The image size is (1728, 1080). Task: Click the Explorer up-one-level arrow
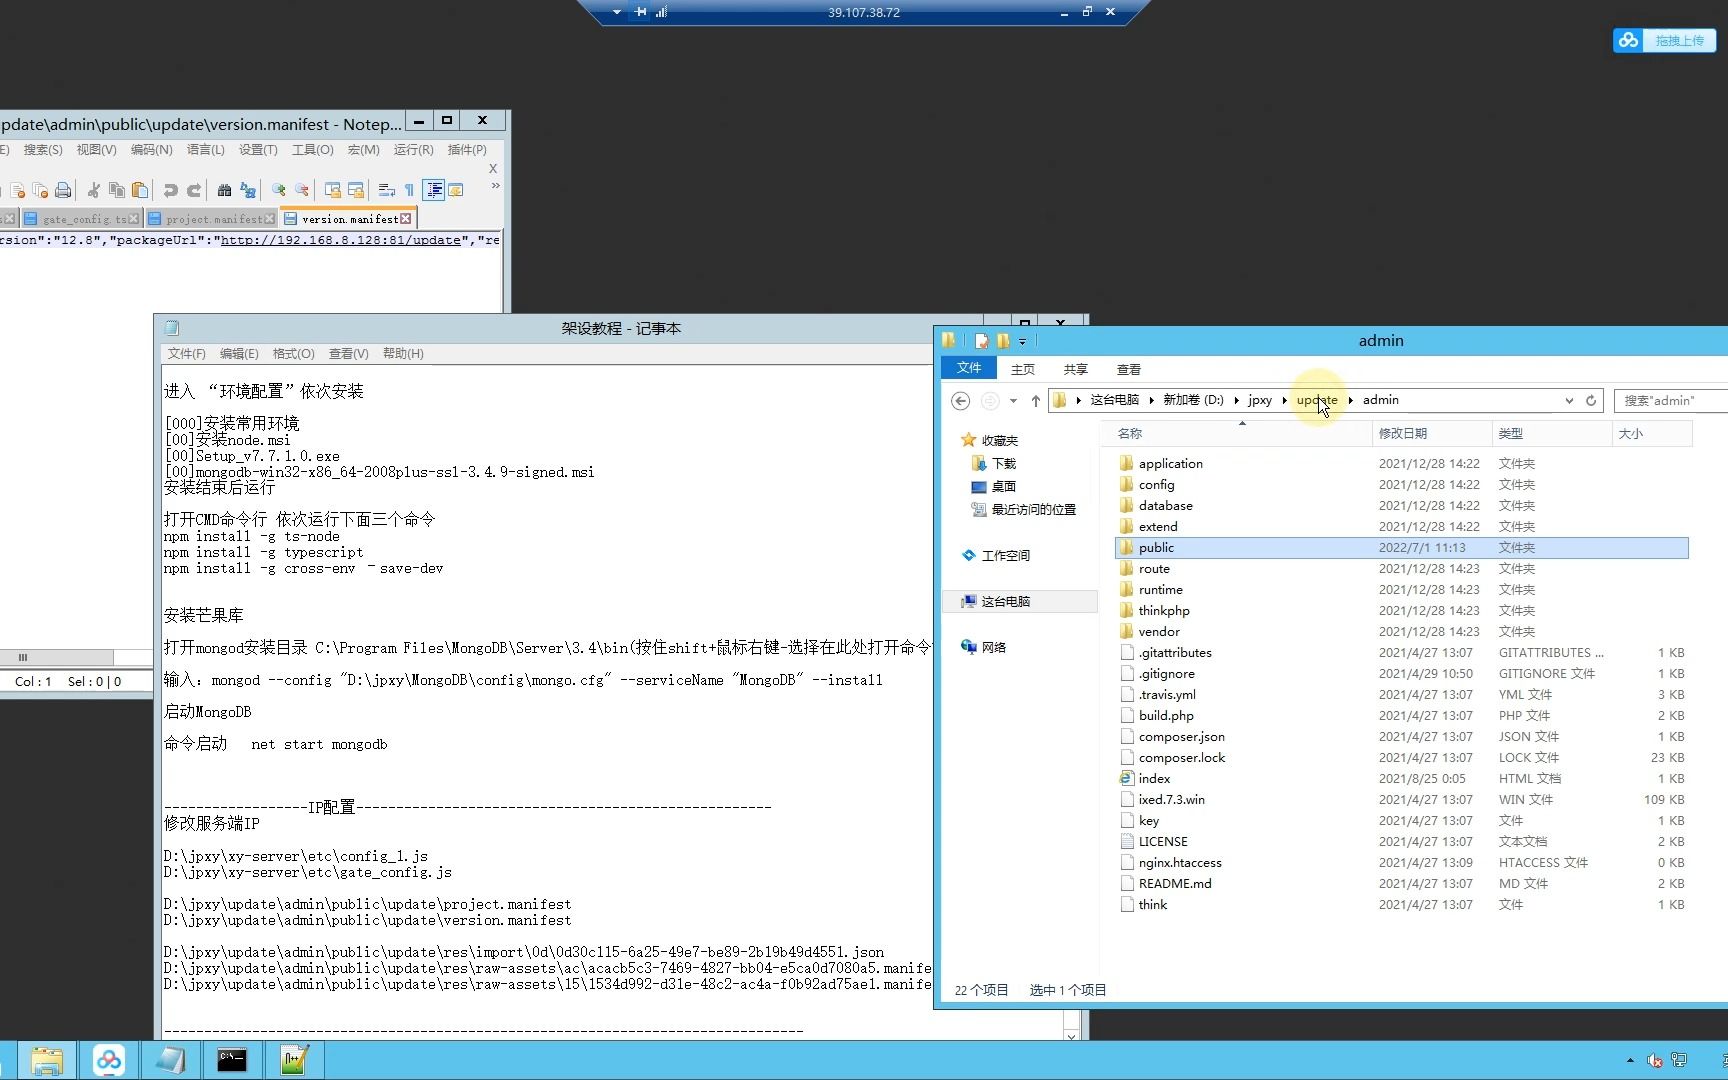(1035, 401)
